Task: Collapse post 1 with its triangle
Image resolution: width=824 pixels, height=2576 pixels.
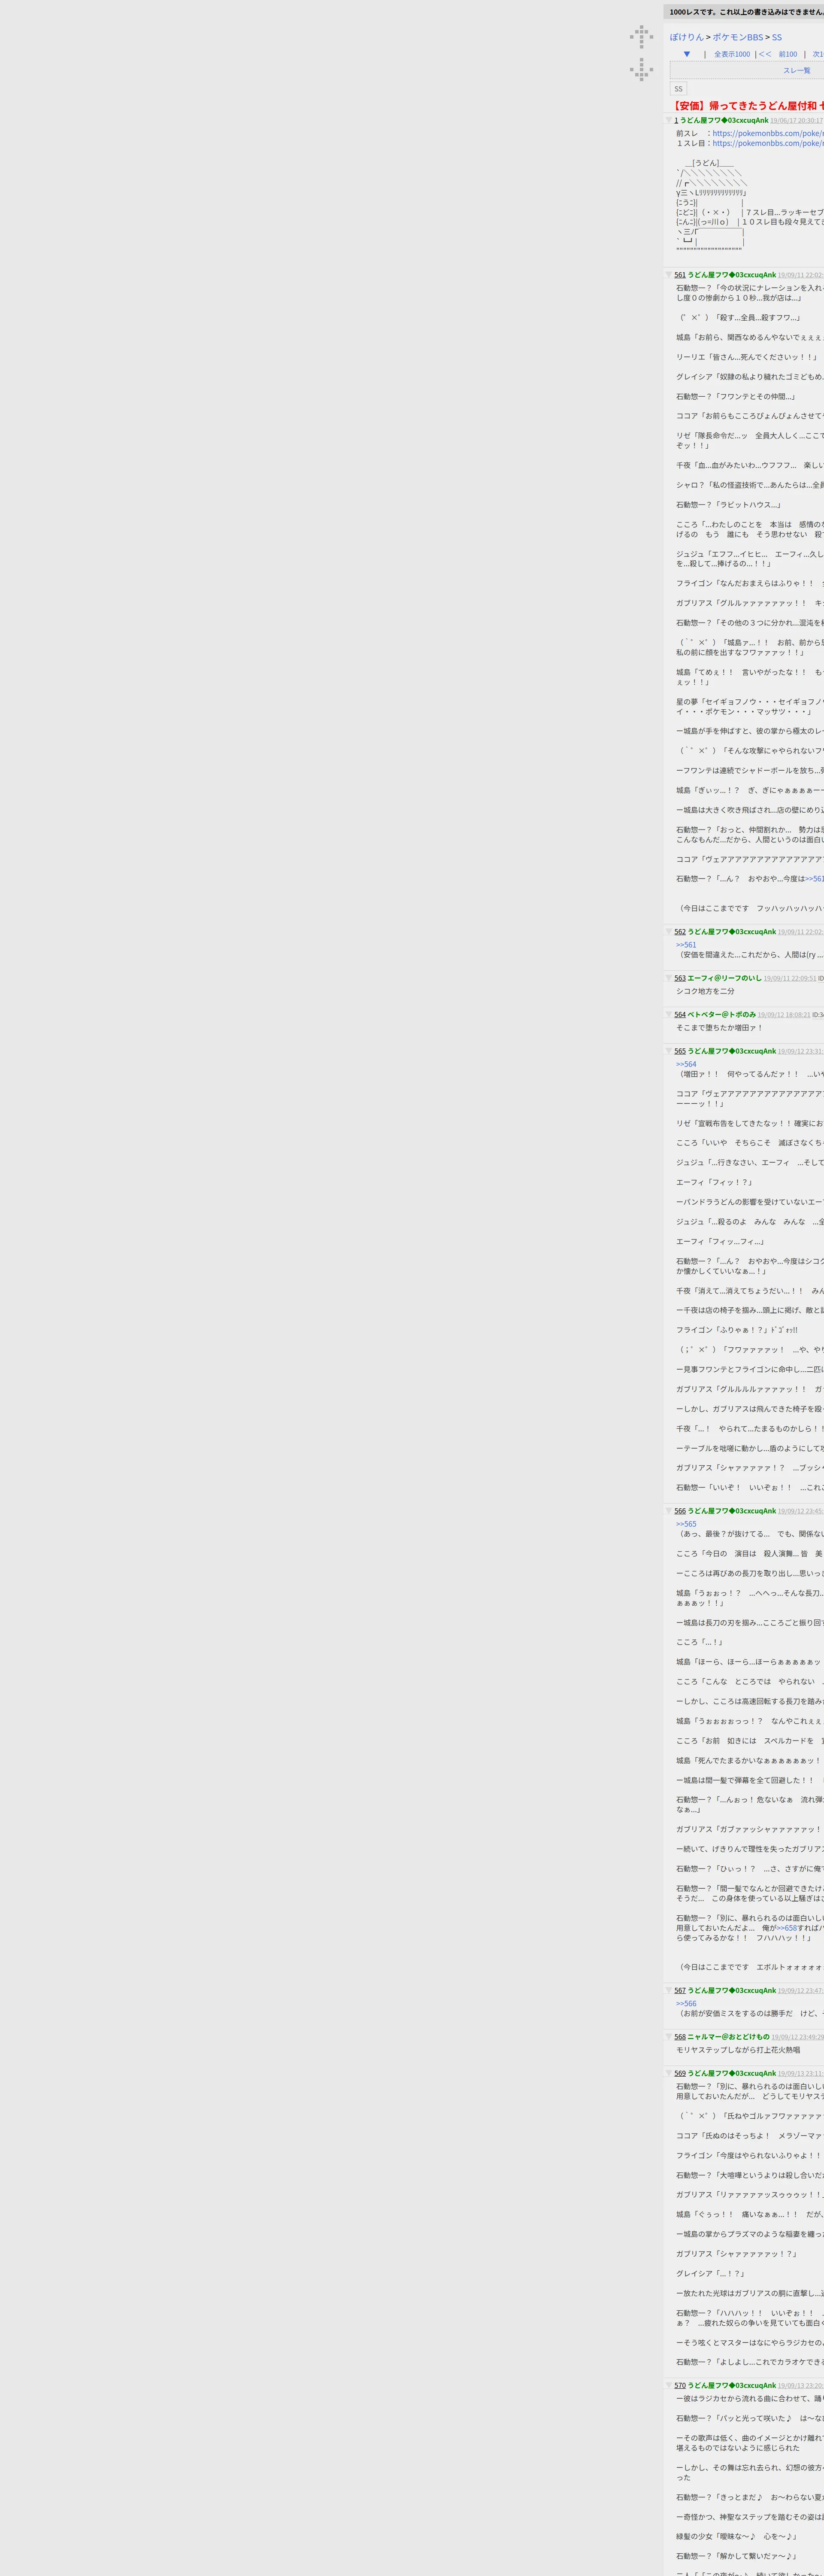Action: click(669, 120)
